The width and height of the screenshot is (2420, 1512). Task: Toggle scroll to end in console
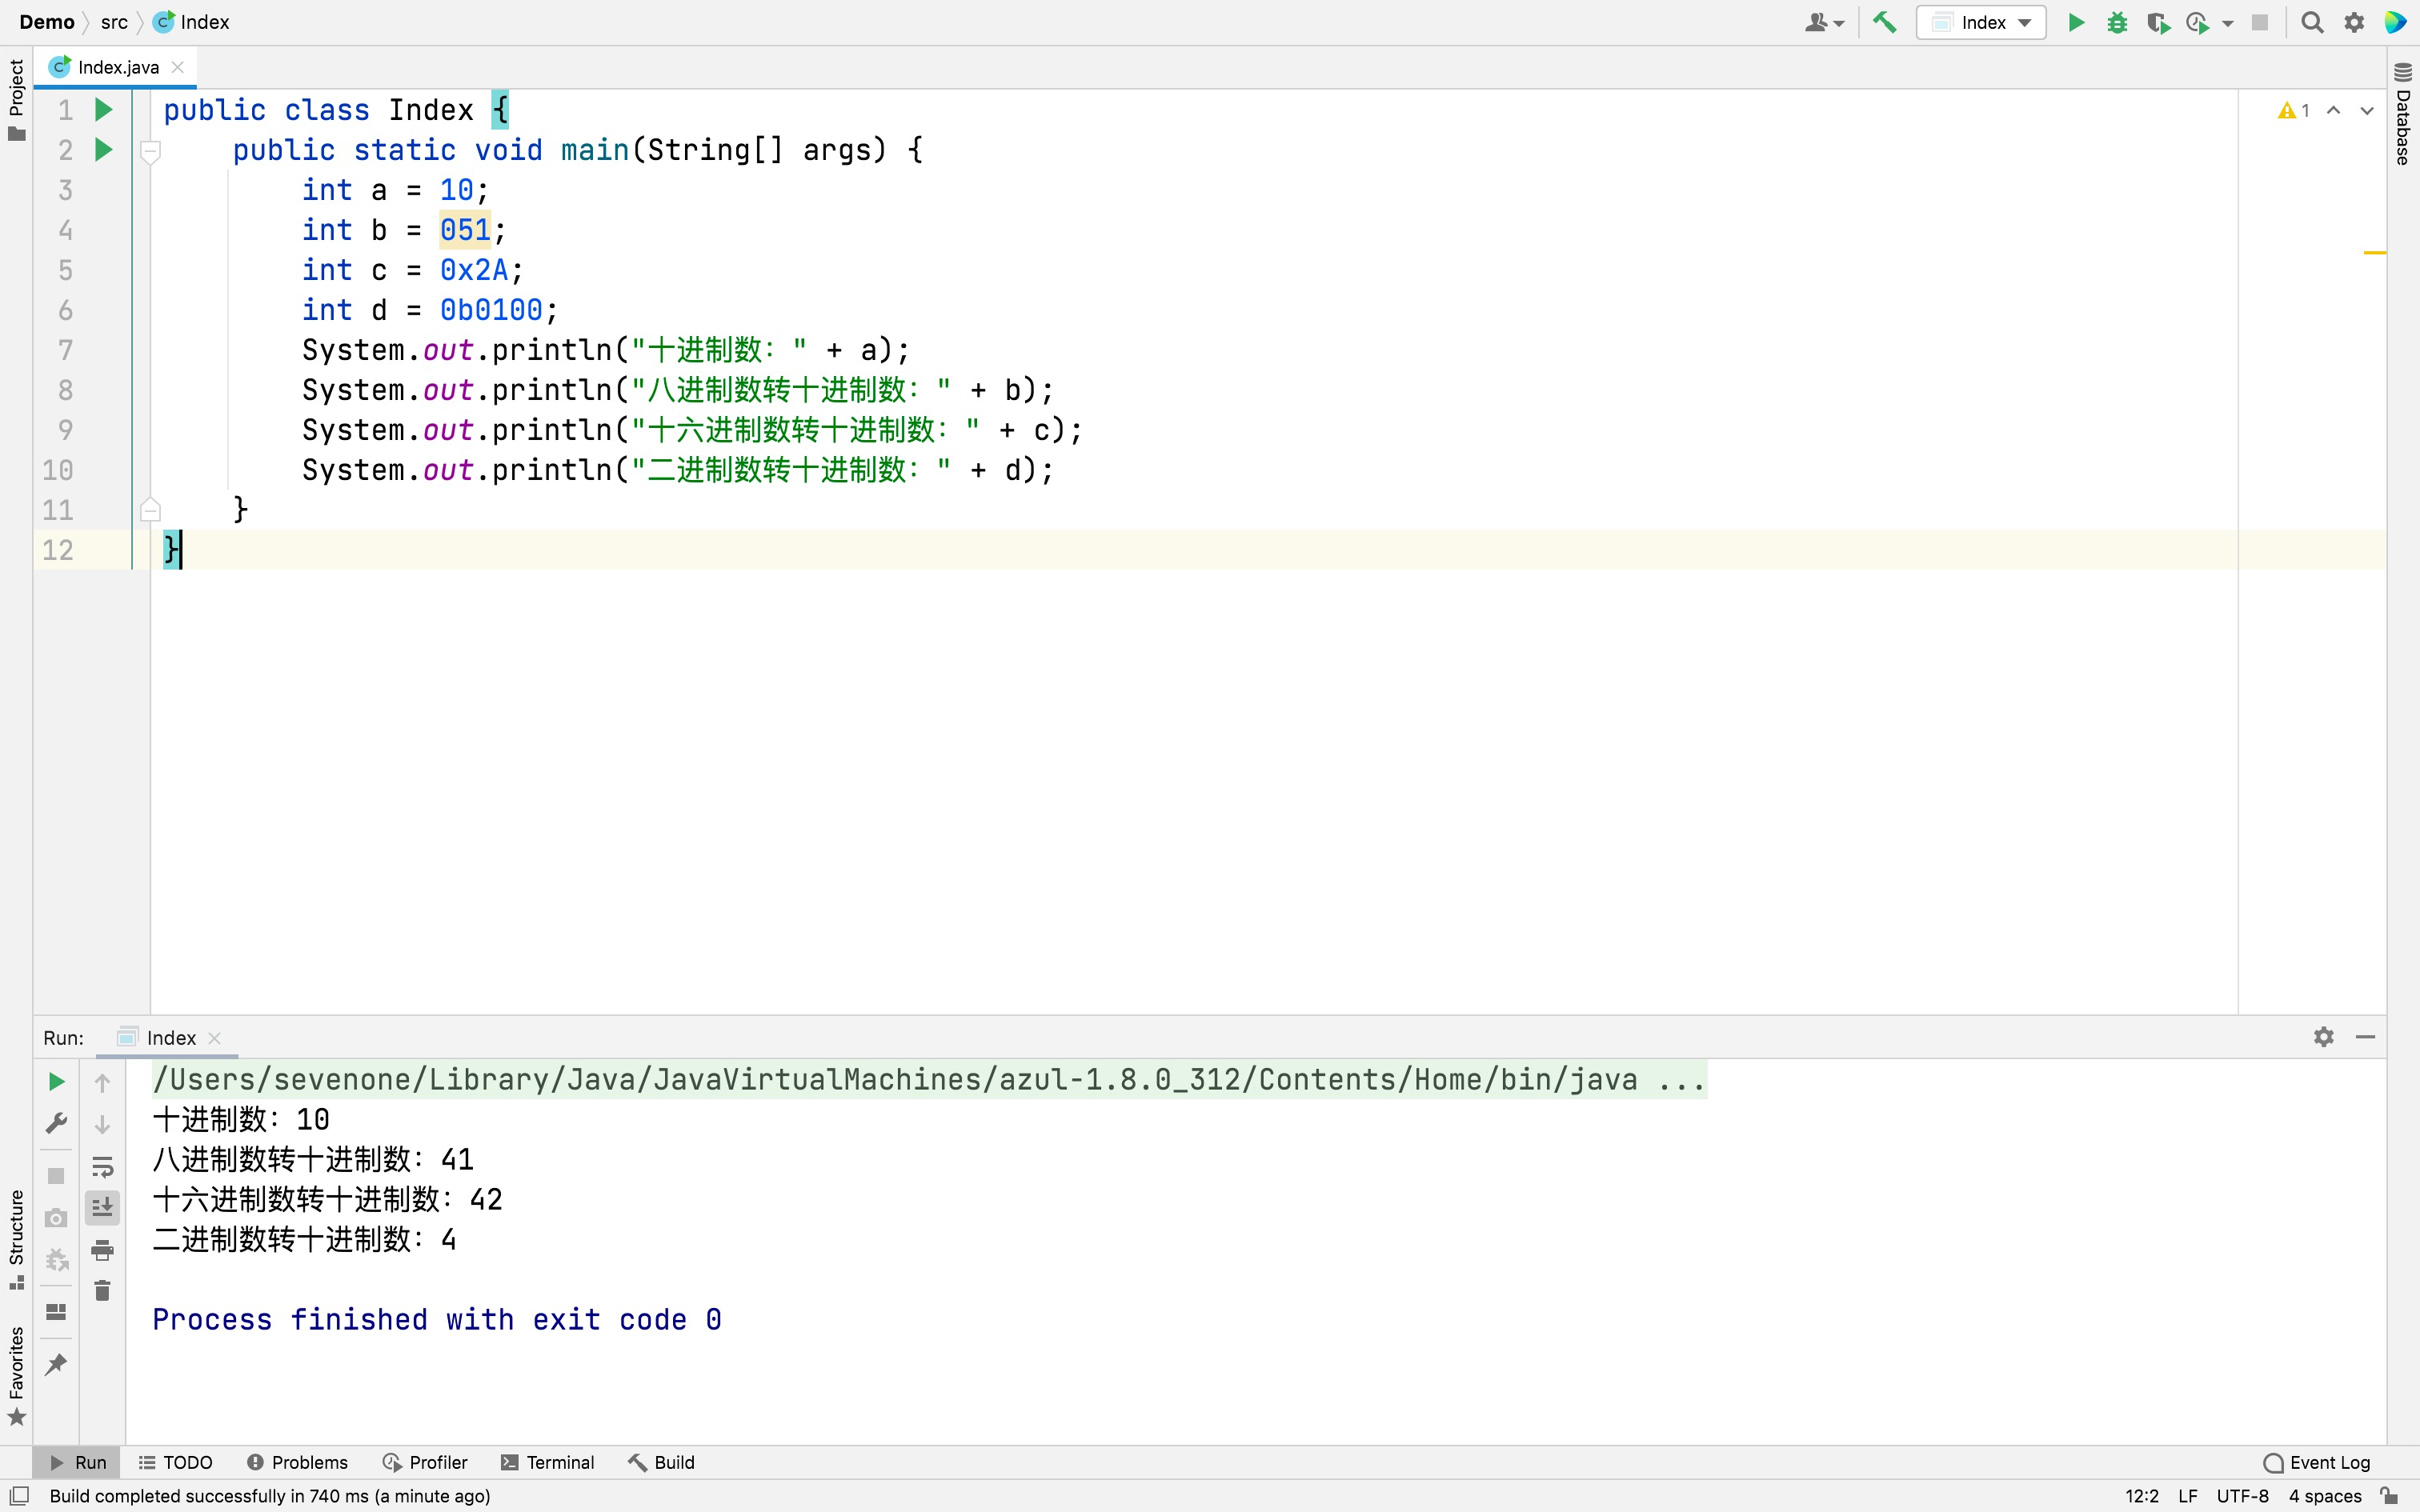[102, 1208]
